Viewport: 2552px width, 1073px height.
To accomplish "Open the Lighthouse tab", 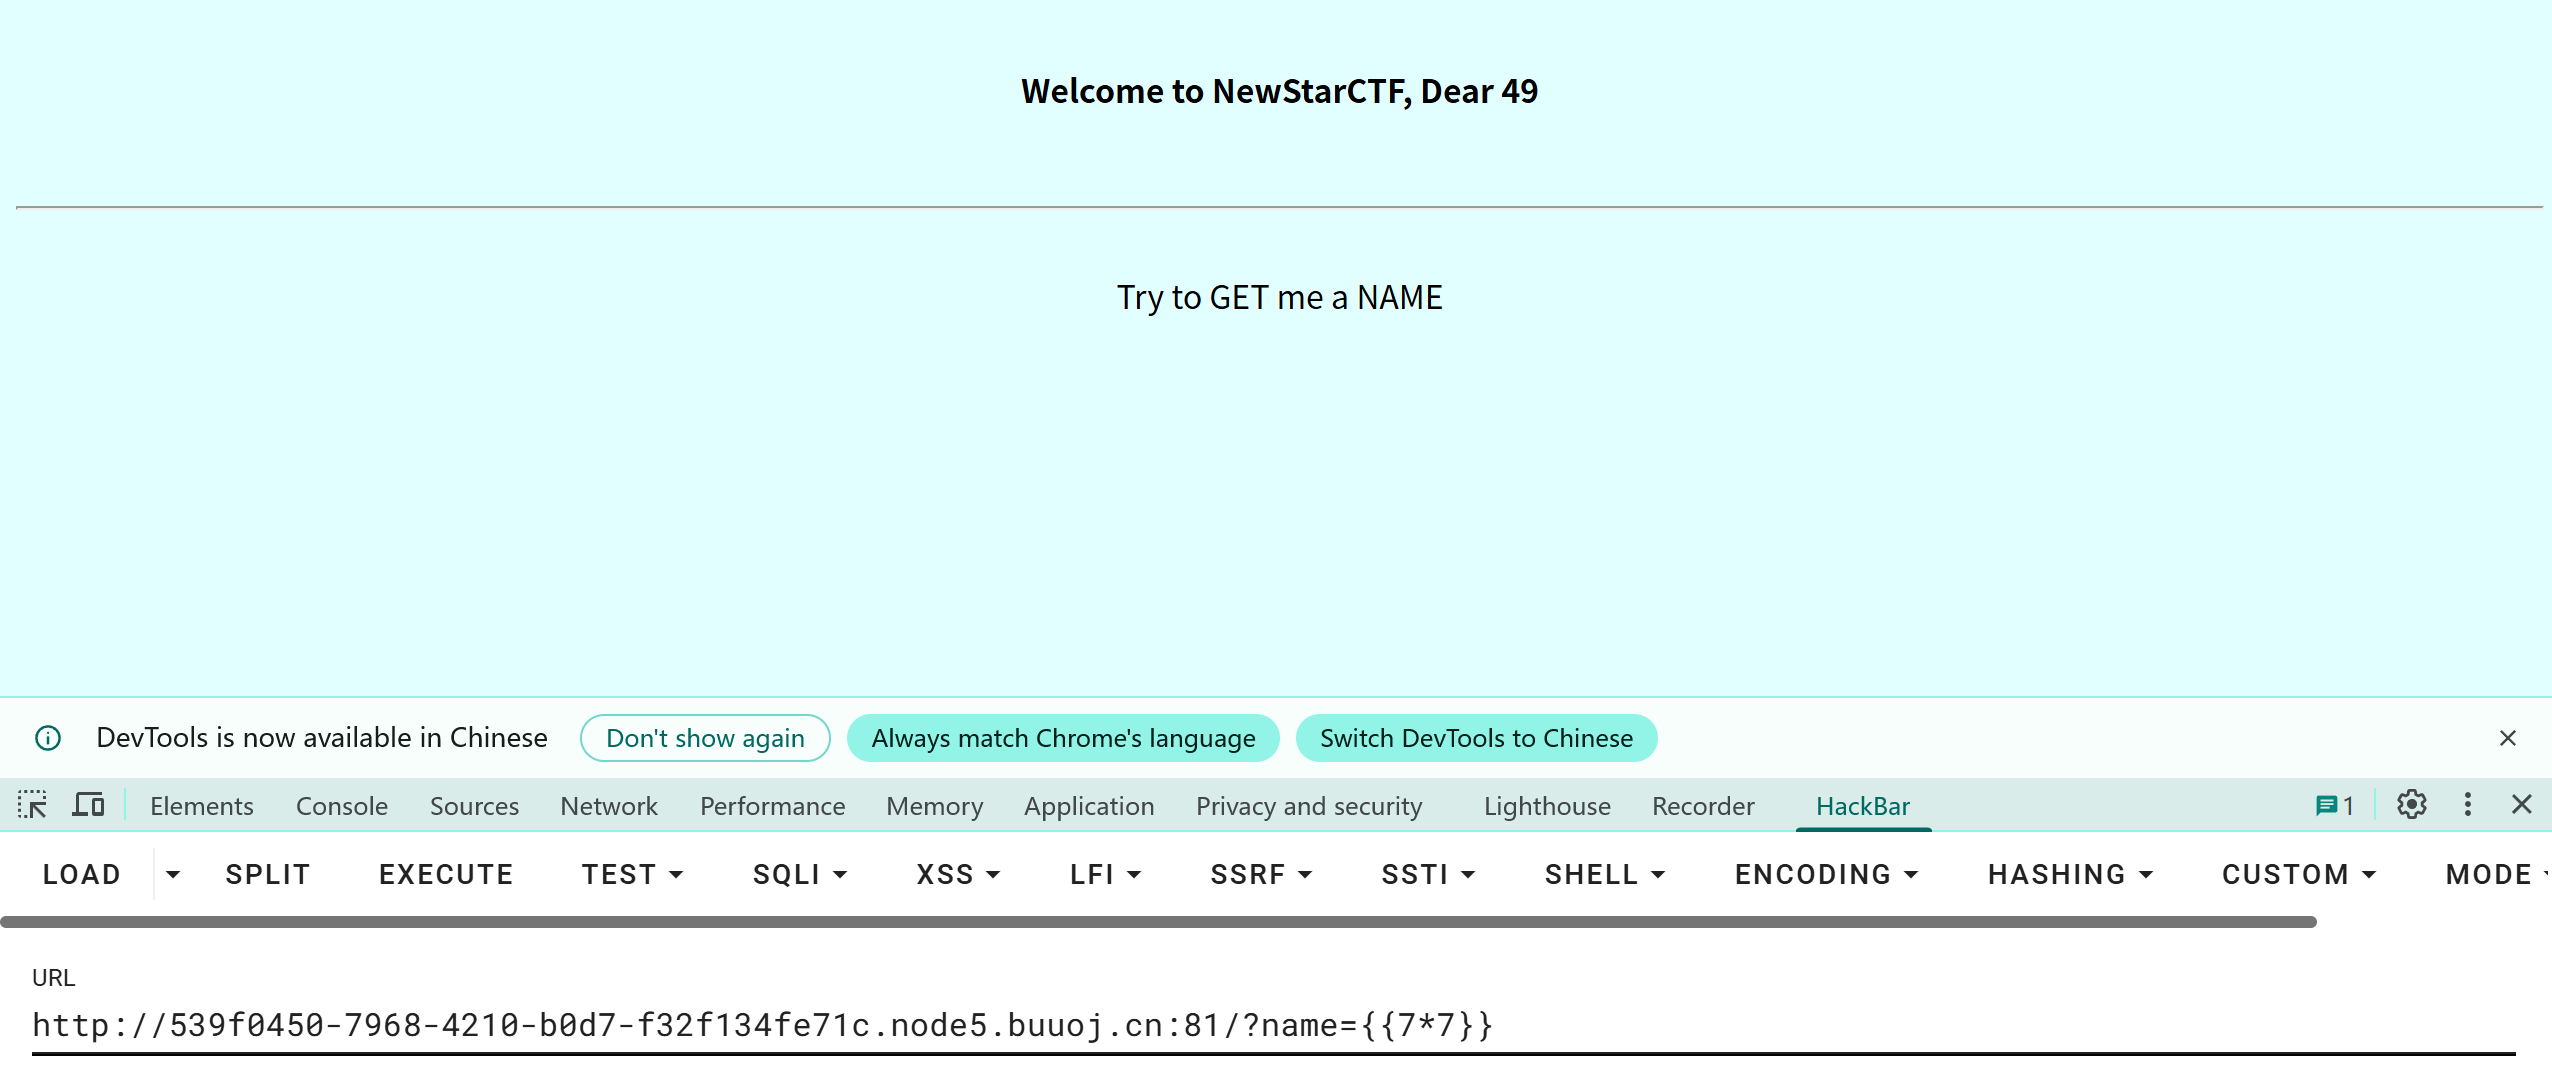I will pos(1547,805).
